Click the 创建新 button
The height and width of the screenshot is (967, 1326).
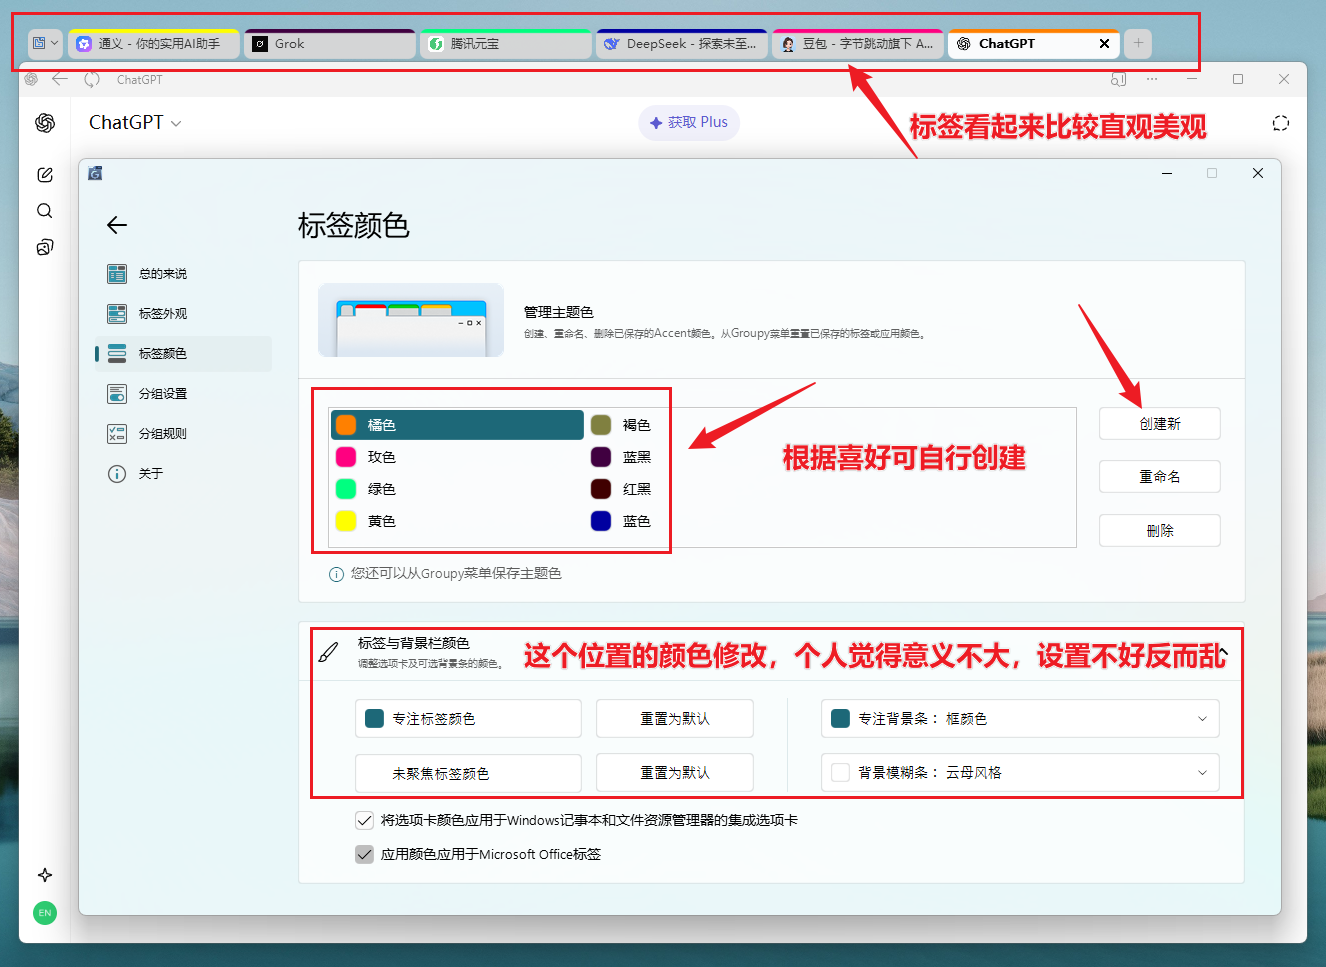point(1159,424)
